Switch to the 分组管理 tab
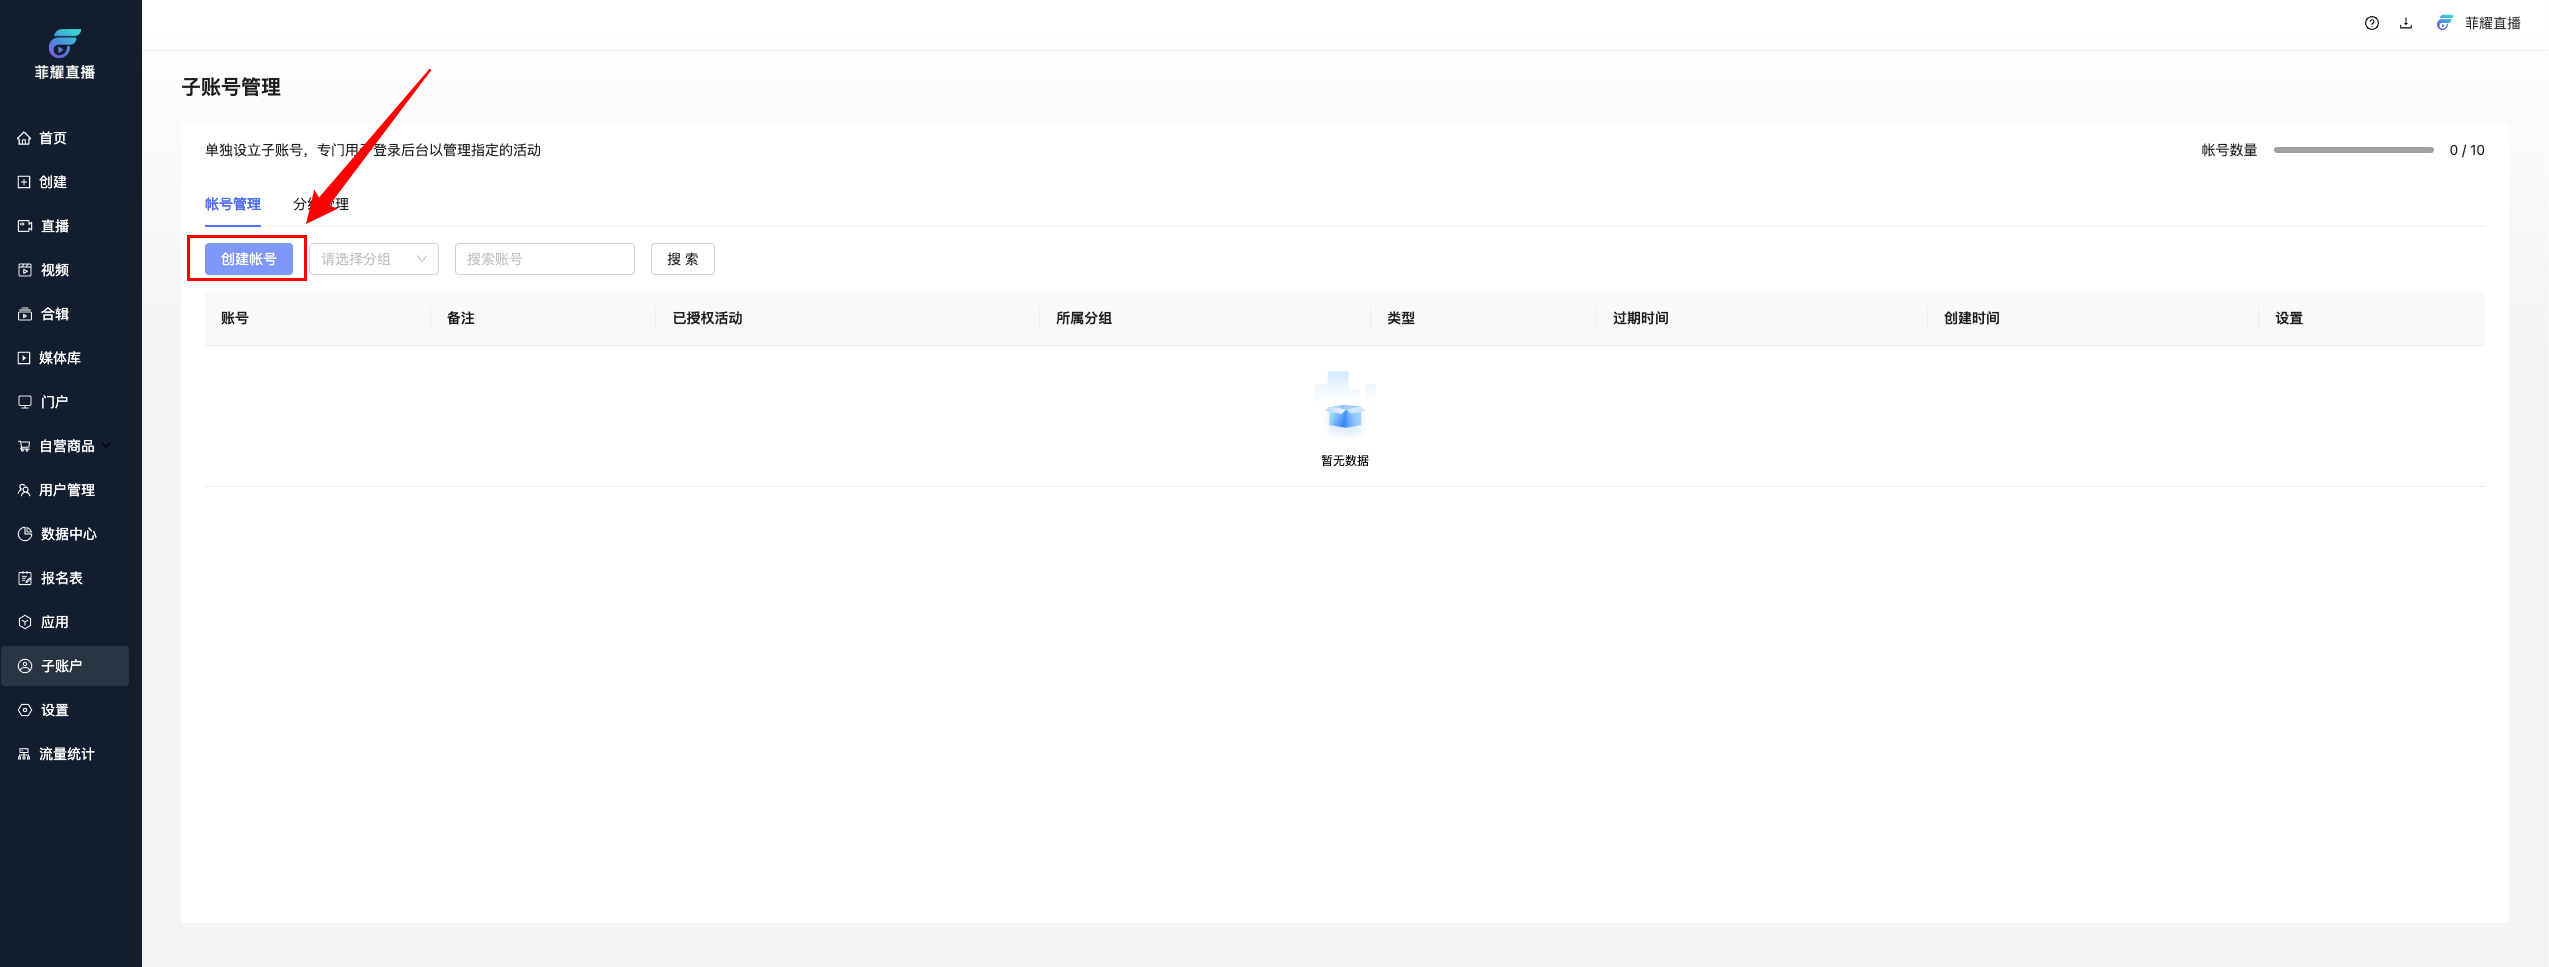The height and width of the screenshot is (967, 2549). 320,204
